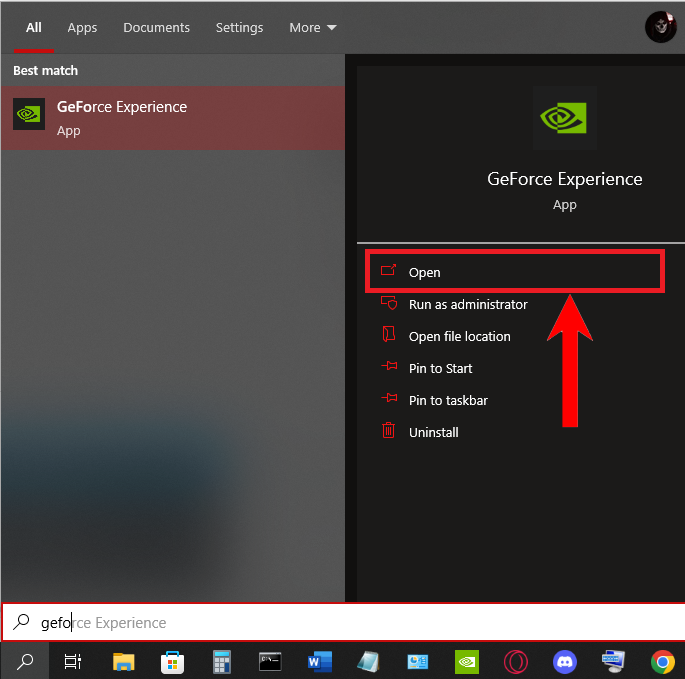Open Google Chrome from taskbar
685x679 pixels.
pyautogui.click(x=663, y=662)
